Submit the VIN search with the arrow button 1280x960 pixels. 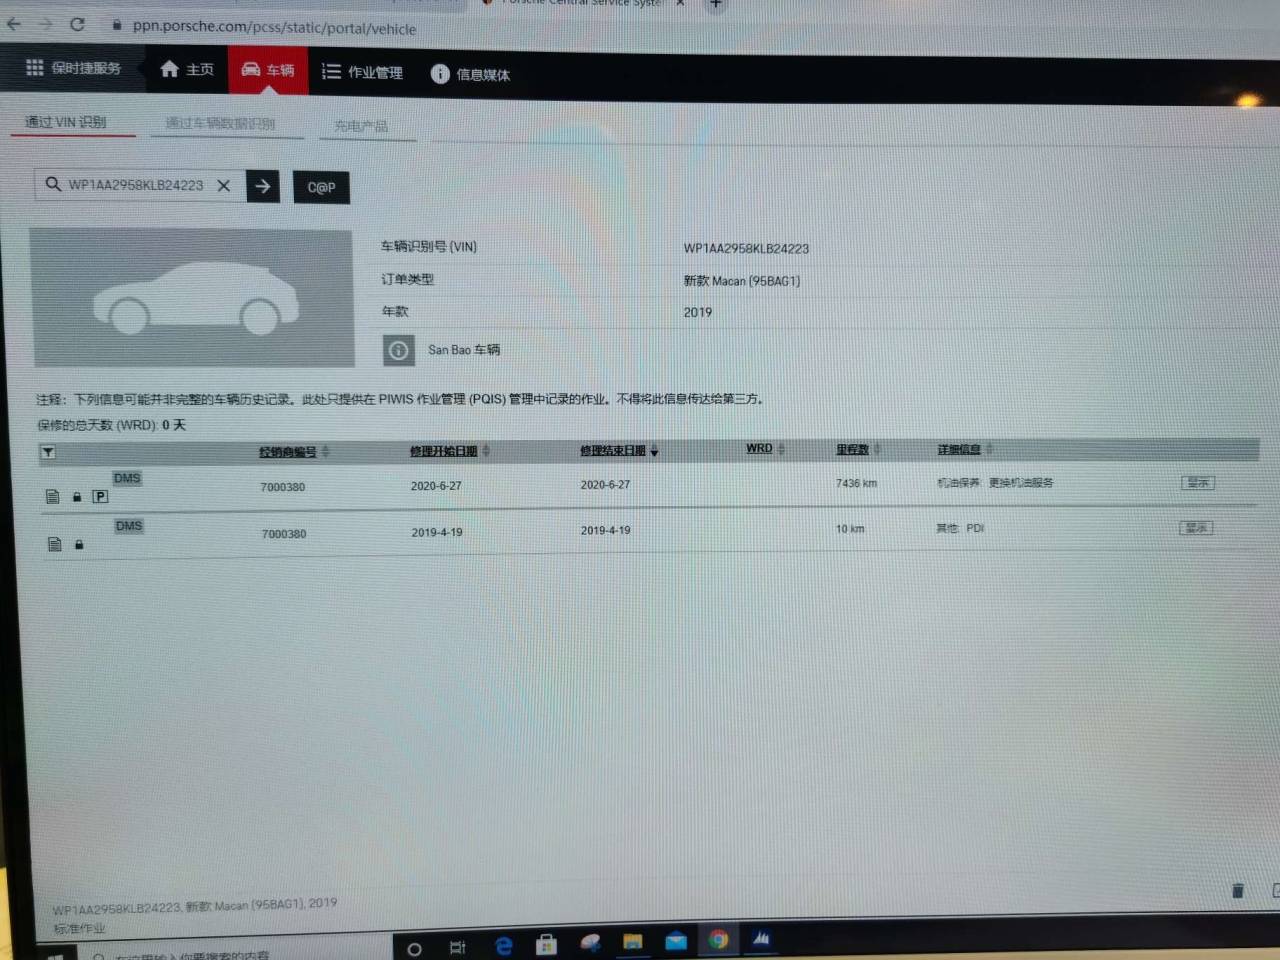(x=263, y=186)
